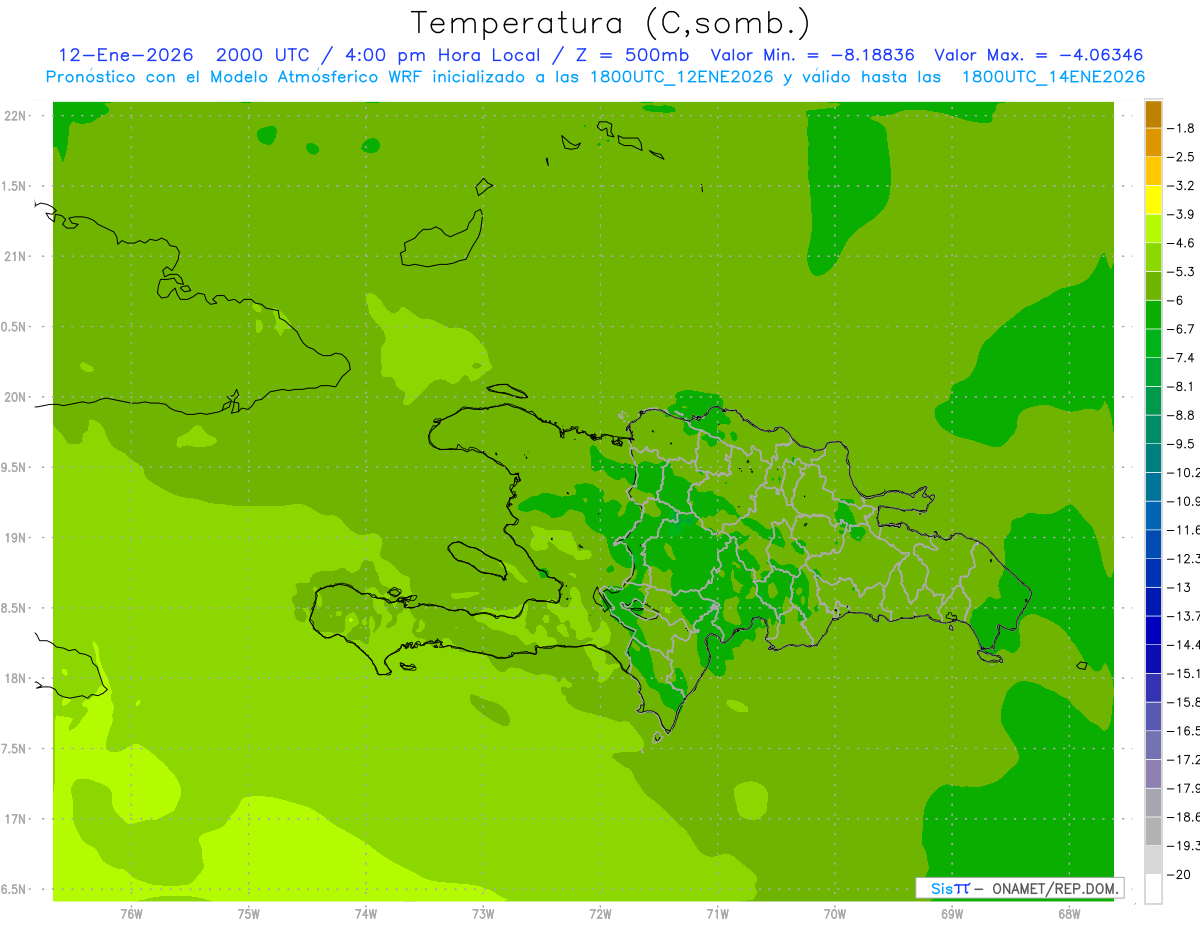Screen dimensions: 1200x927
Task: Click the 18N latitude label
Action: pyautogui.click(x=17, y=678)
